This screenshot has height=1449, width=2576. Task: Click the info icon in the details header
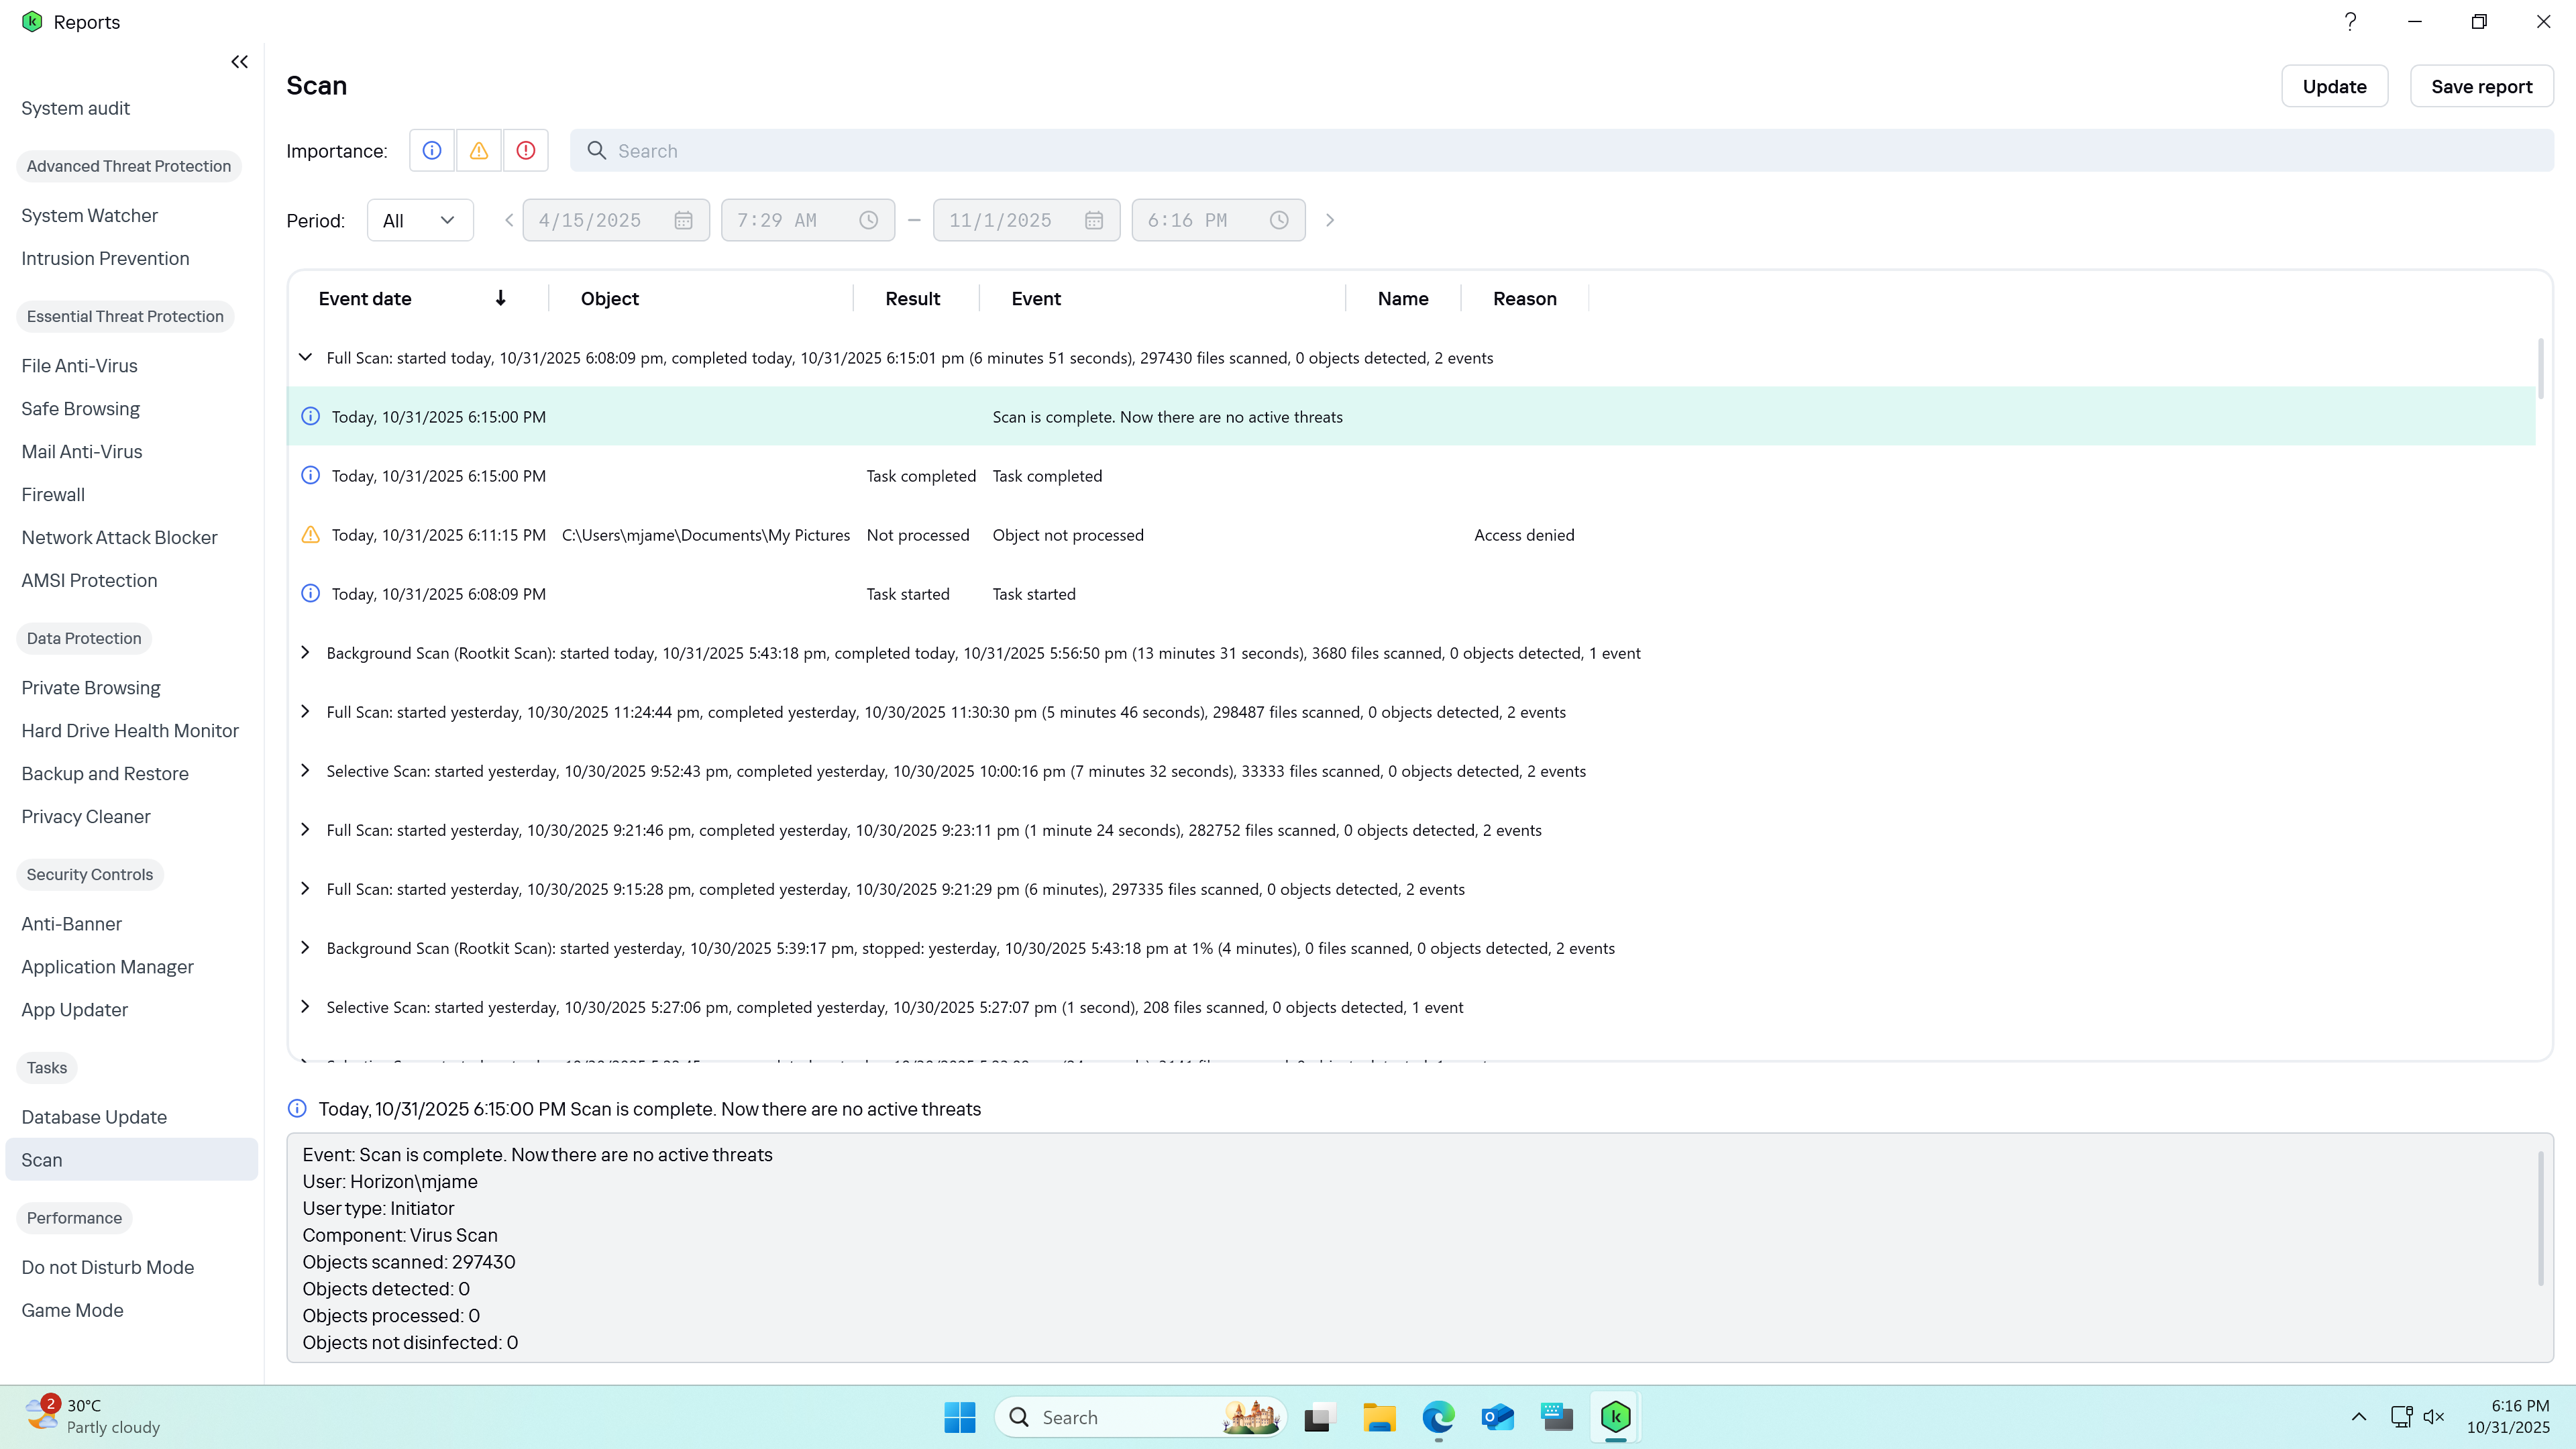tap(297, 1108)
